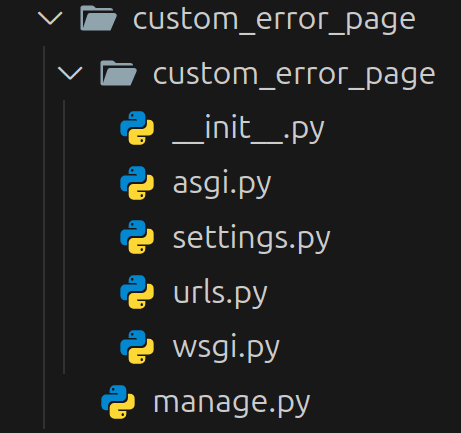Viewport: 461px width, 433px height.
Task: Open the manage.py file
Action: pyautogui.click(x=232, y=403)
